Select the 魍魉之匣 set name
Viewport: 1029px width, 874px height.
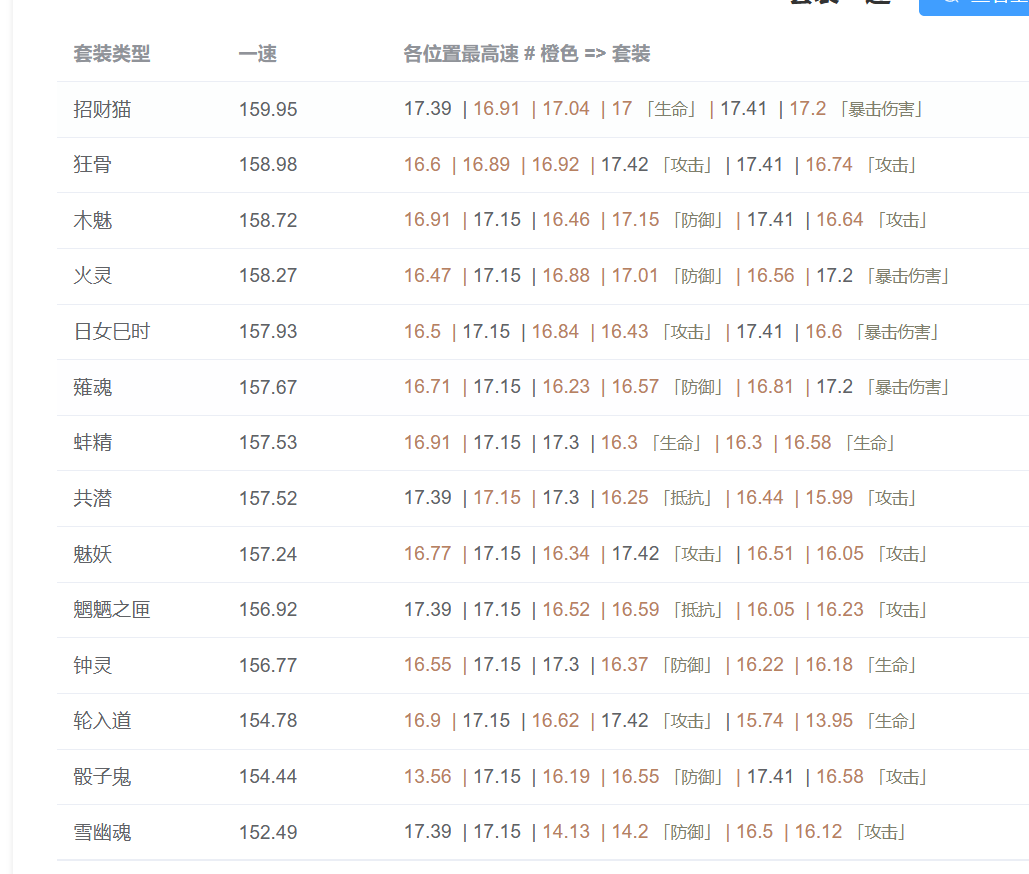112,609
